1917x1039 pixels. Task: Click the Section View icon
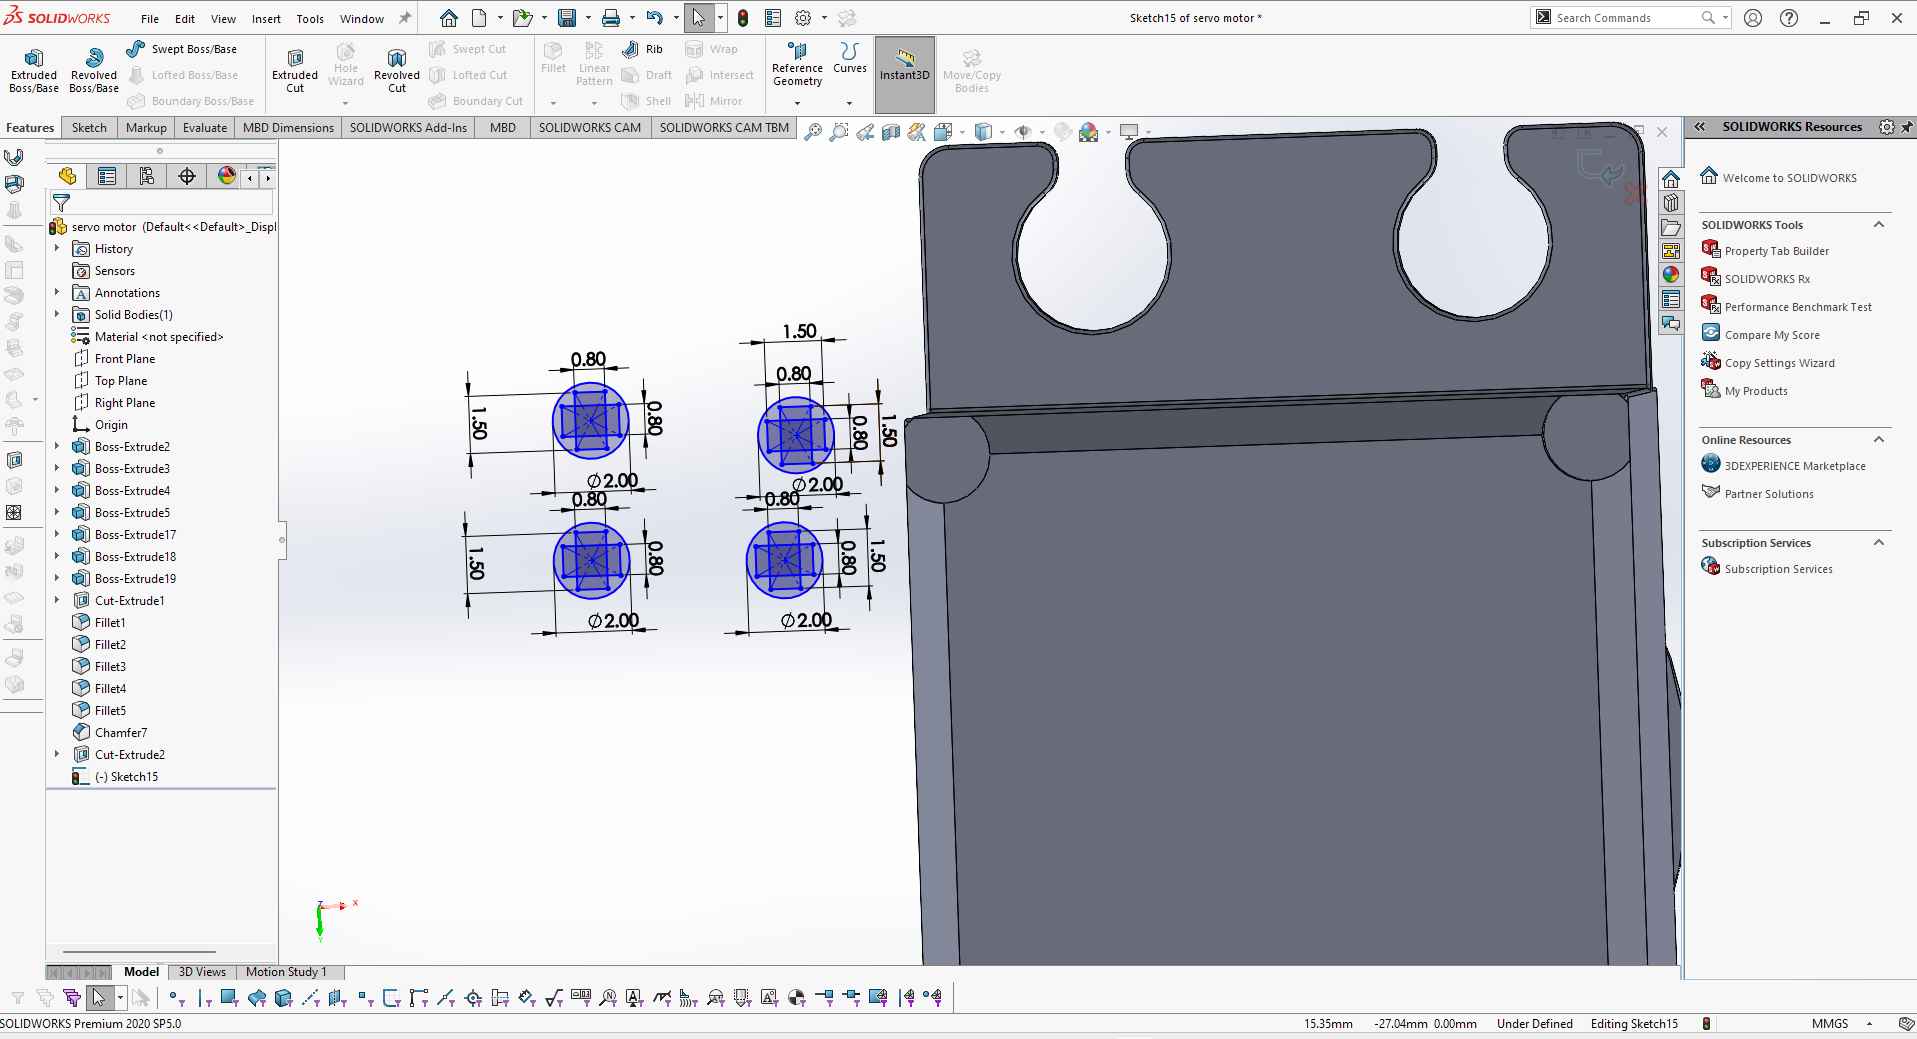pyautogui.click(x=891, y=131)
